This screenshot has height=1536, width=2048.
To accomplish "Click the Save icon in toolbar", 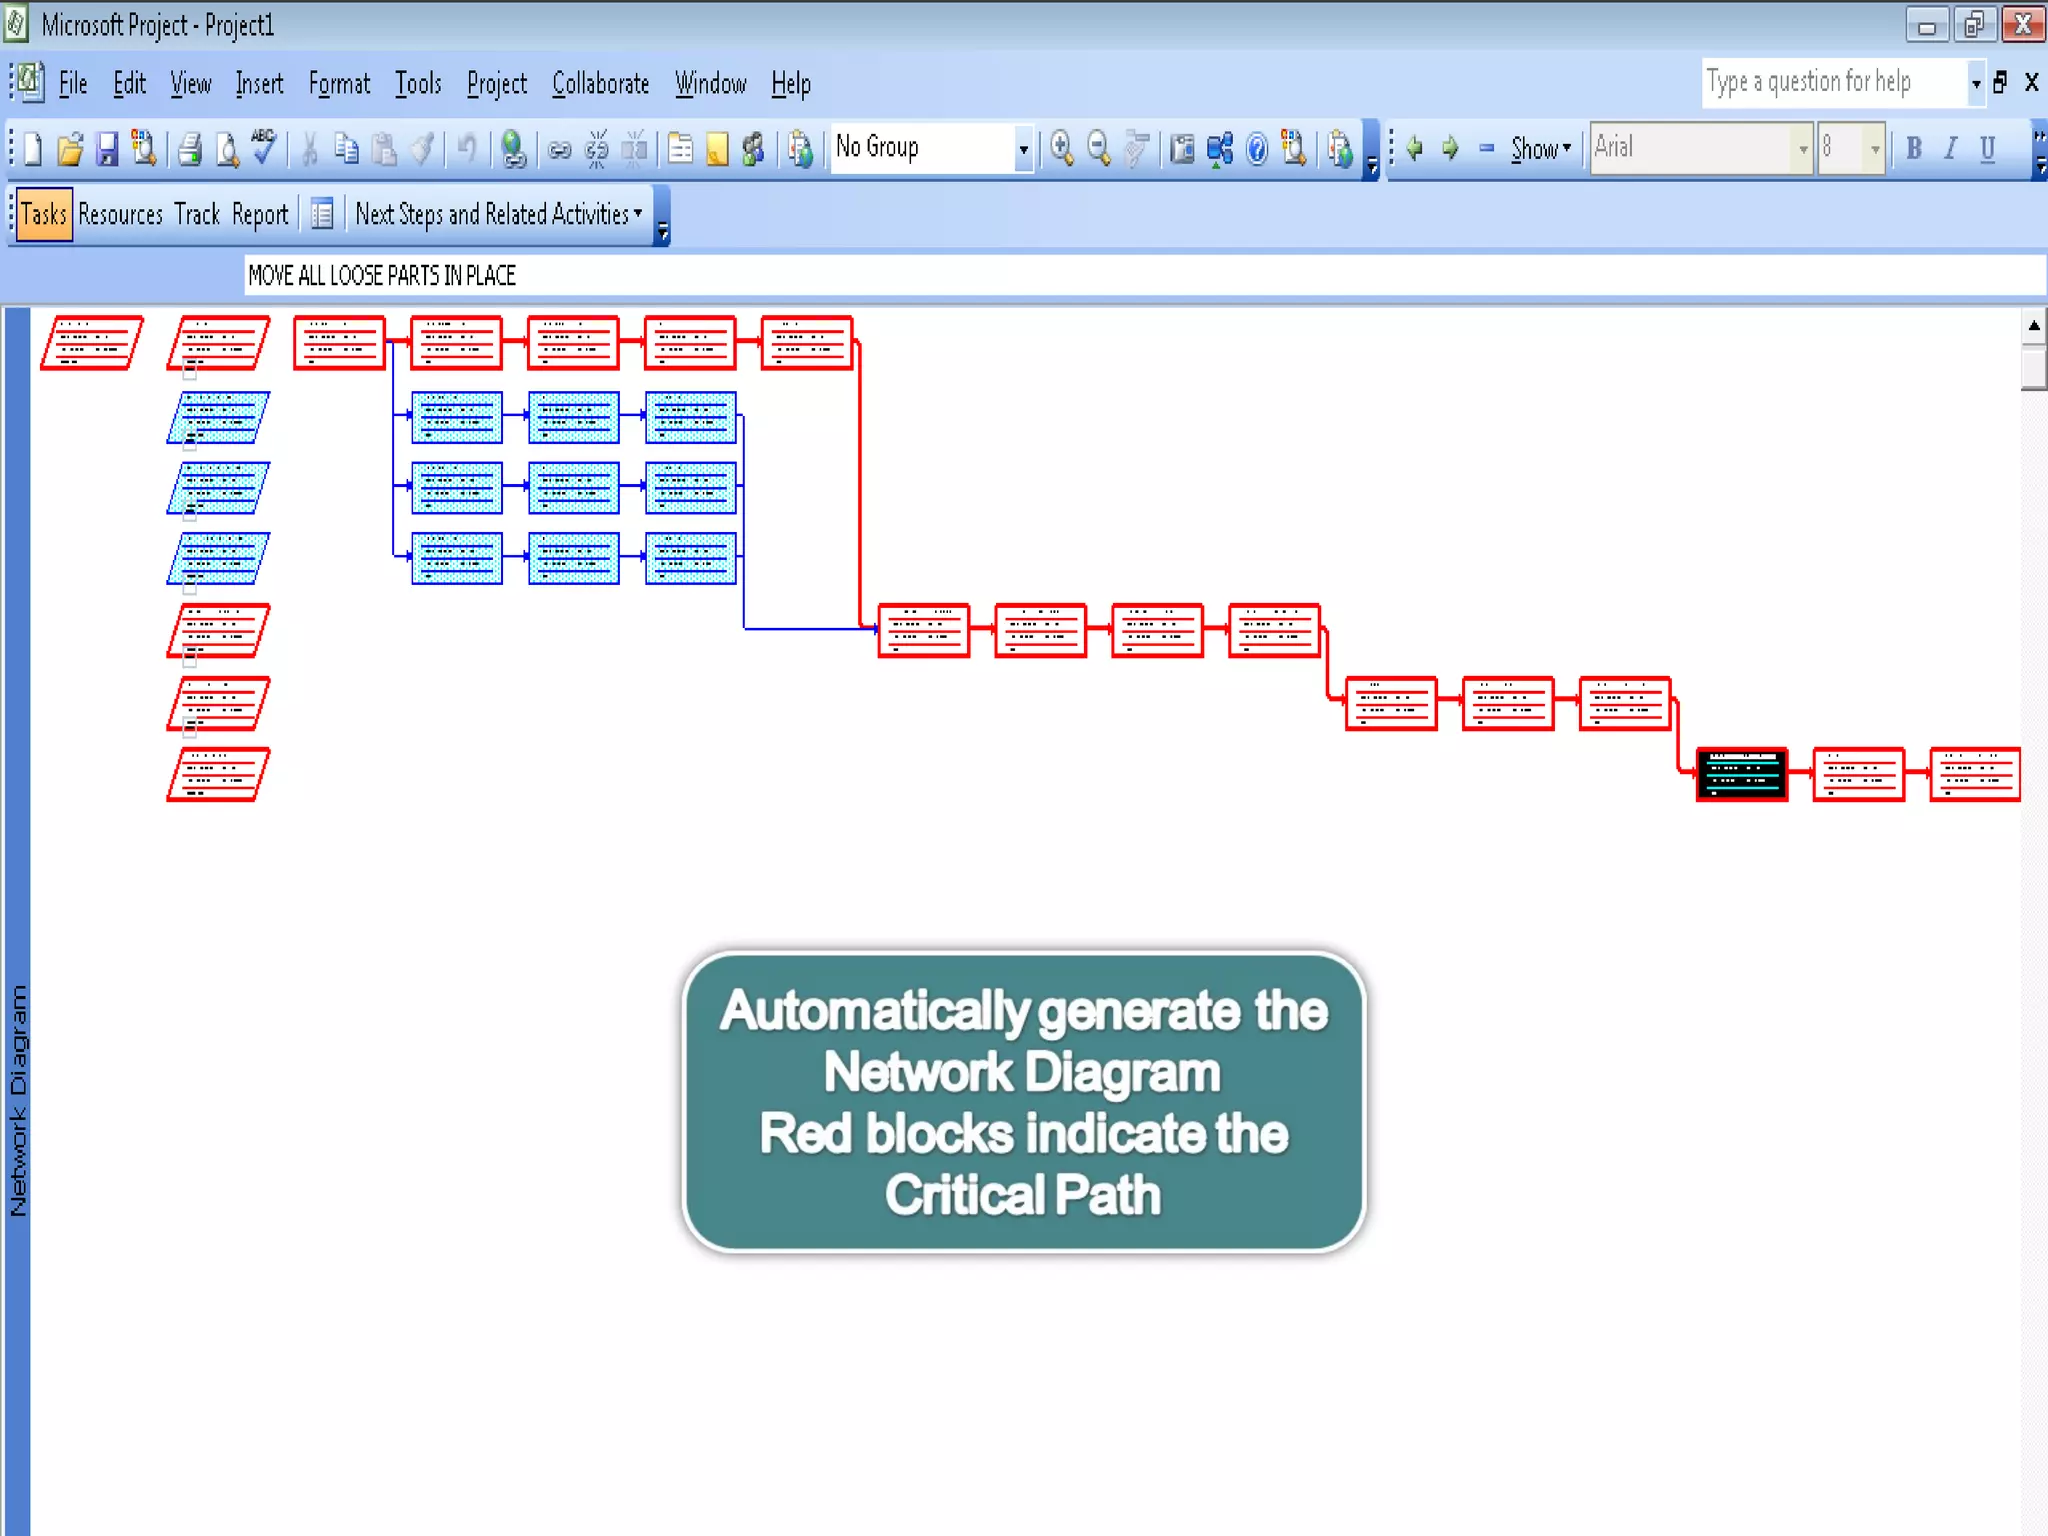I will click(107, 149).
